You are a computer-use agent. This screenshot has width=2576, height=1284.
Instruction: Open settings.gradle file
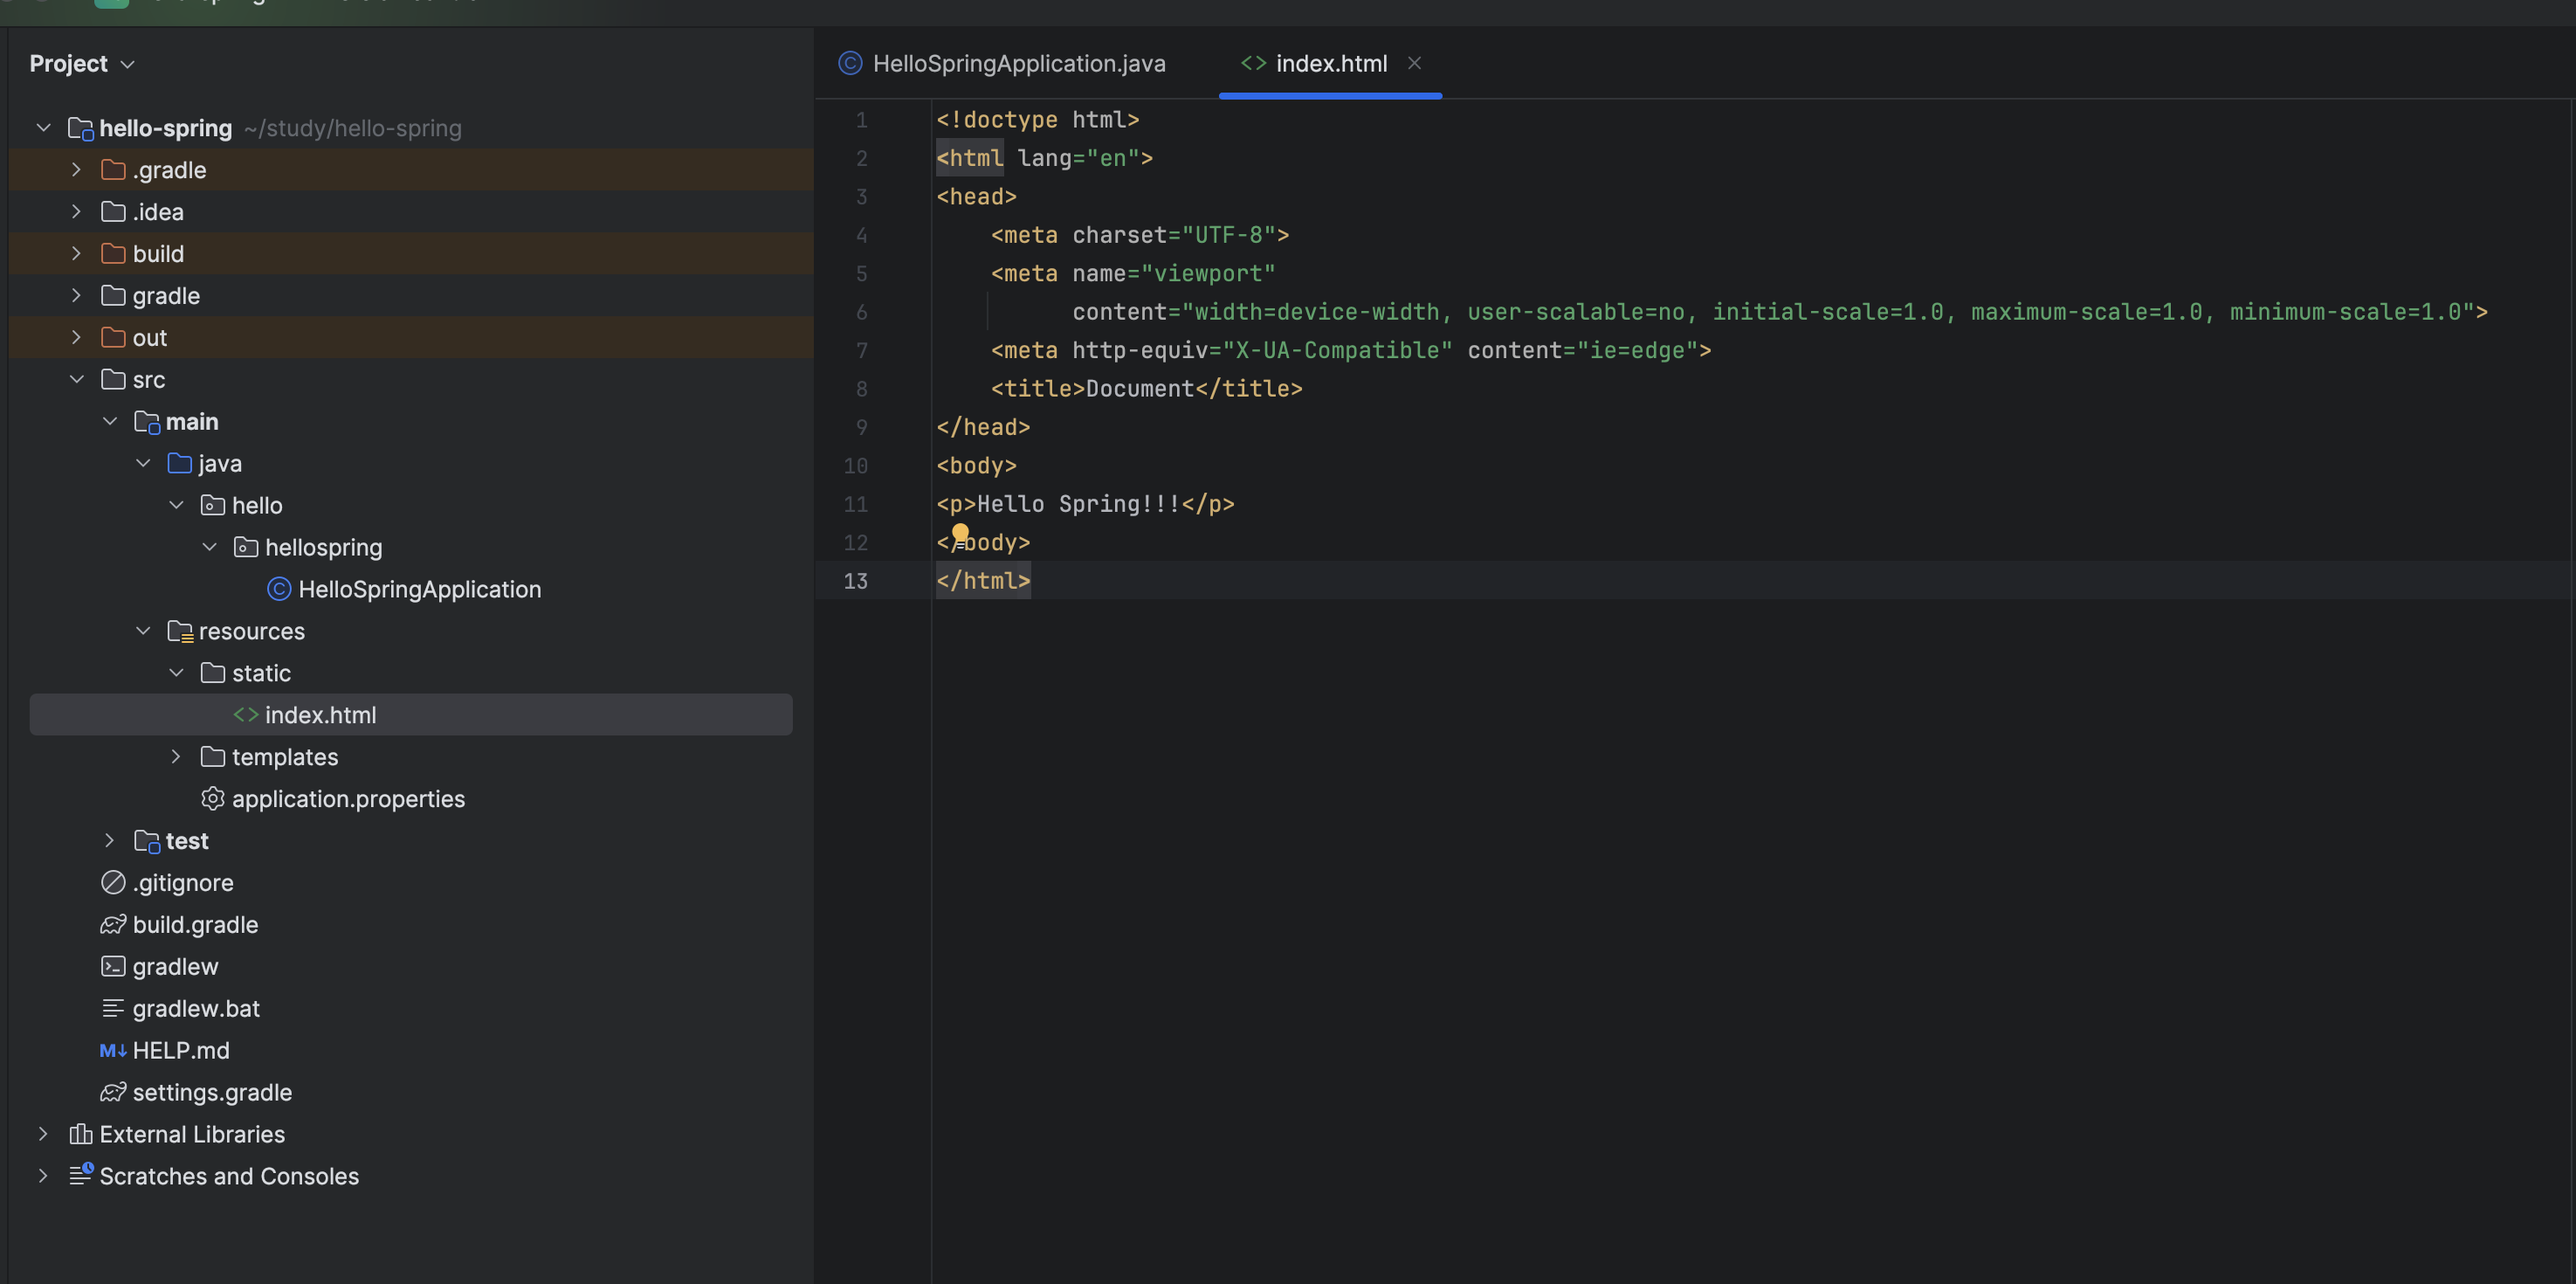coord(212,1093)
